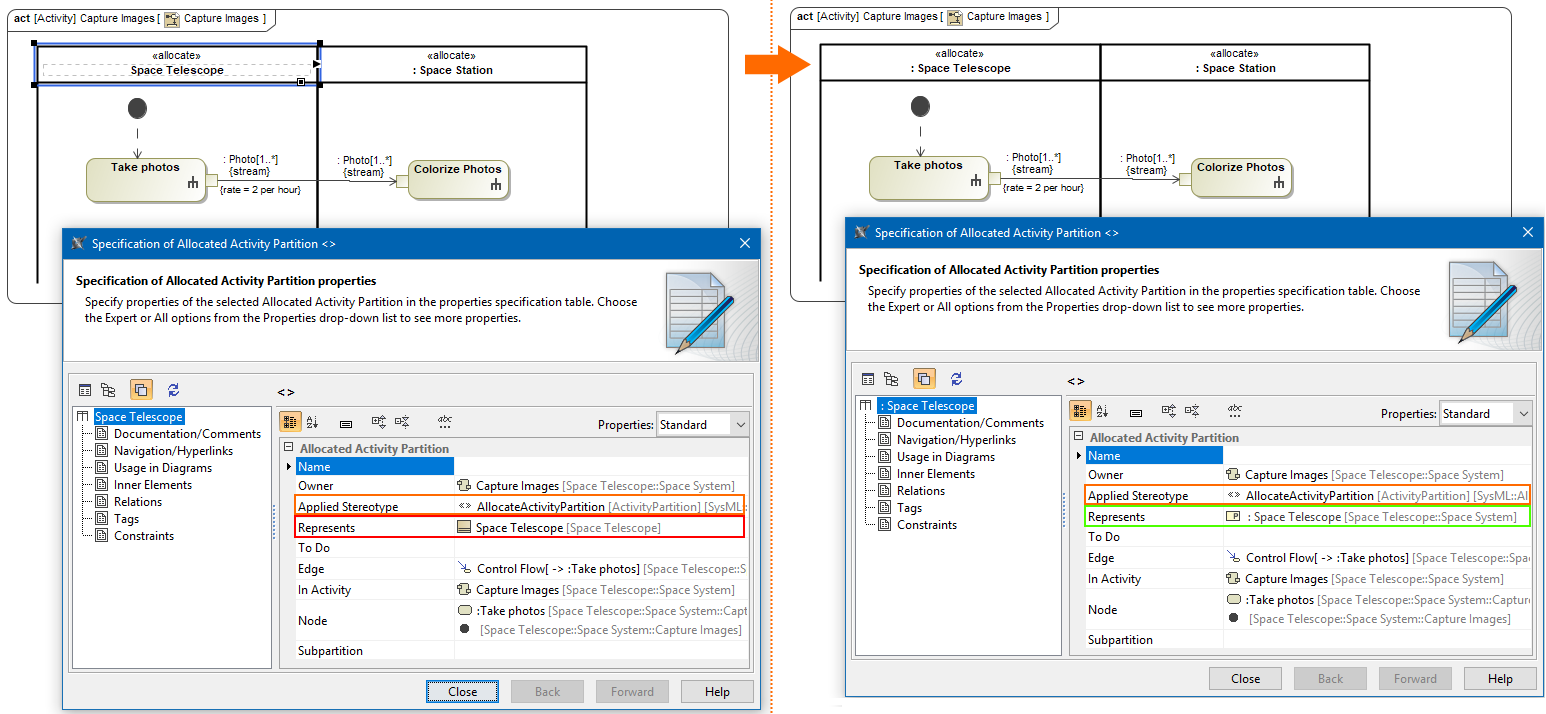Toggle Categorized view button in green-boxed Represents dialog
The width and height of the screenshot is (1546, 714).
pos(1080,411)
